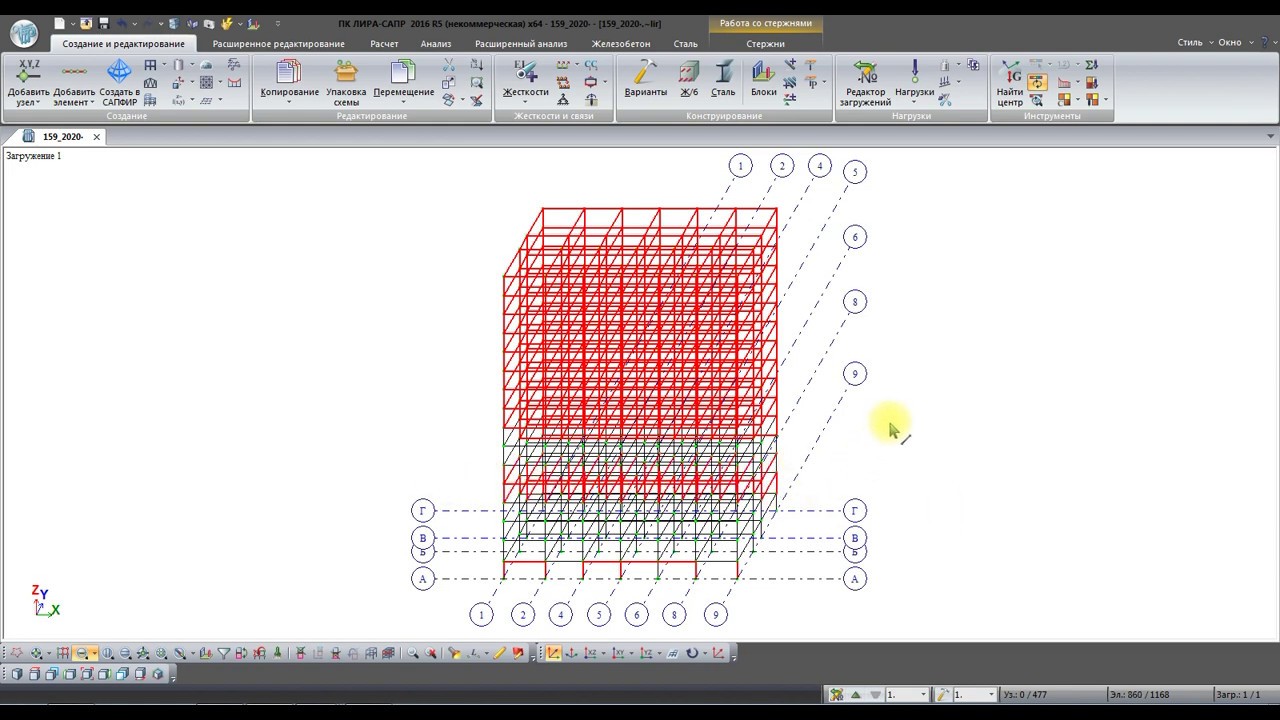This screenshot has width=1280, height=720.
Task: Click grid axis marker А on right side
Action: (x=854, y=578)
